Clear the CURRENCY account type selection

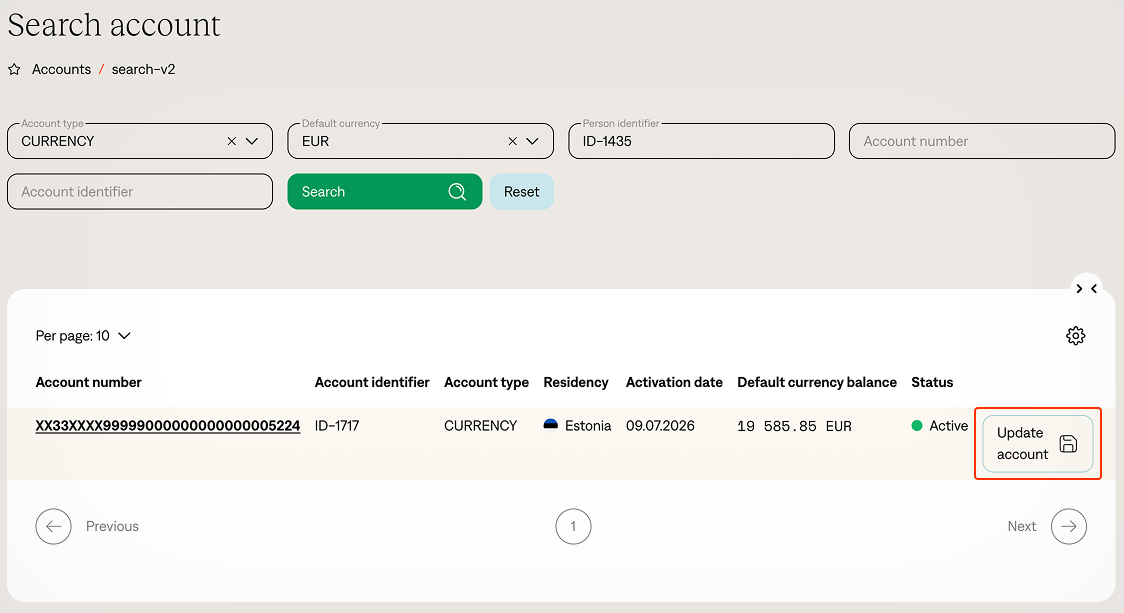232,141
